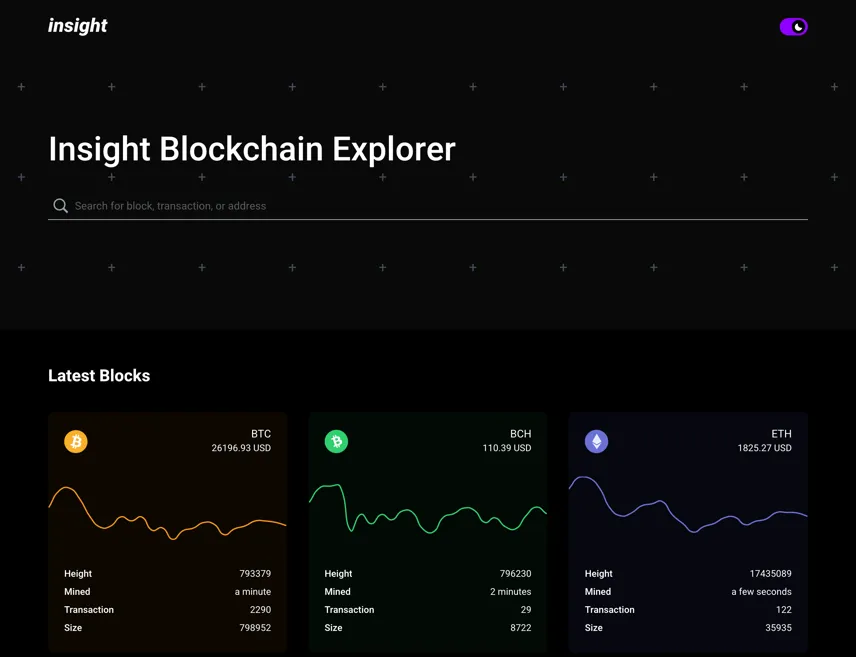Toggle the dark mode switch

[x=793, y=27]
